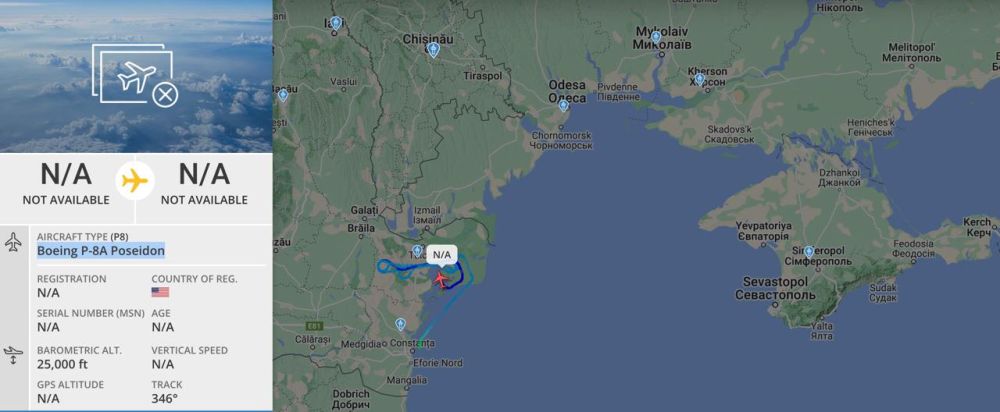Image resolution: width=1000 pixels, height=412 pixels.
Task: Open the altitude section side icon
Action: [x=13, y=355]
